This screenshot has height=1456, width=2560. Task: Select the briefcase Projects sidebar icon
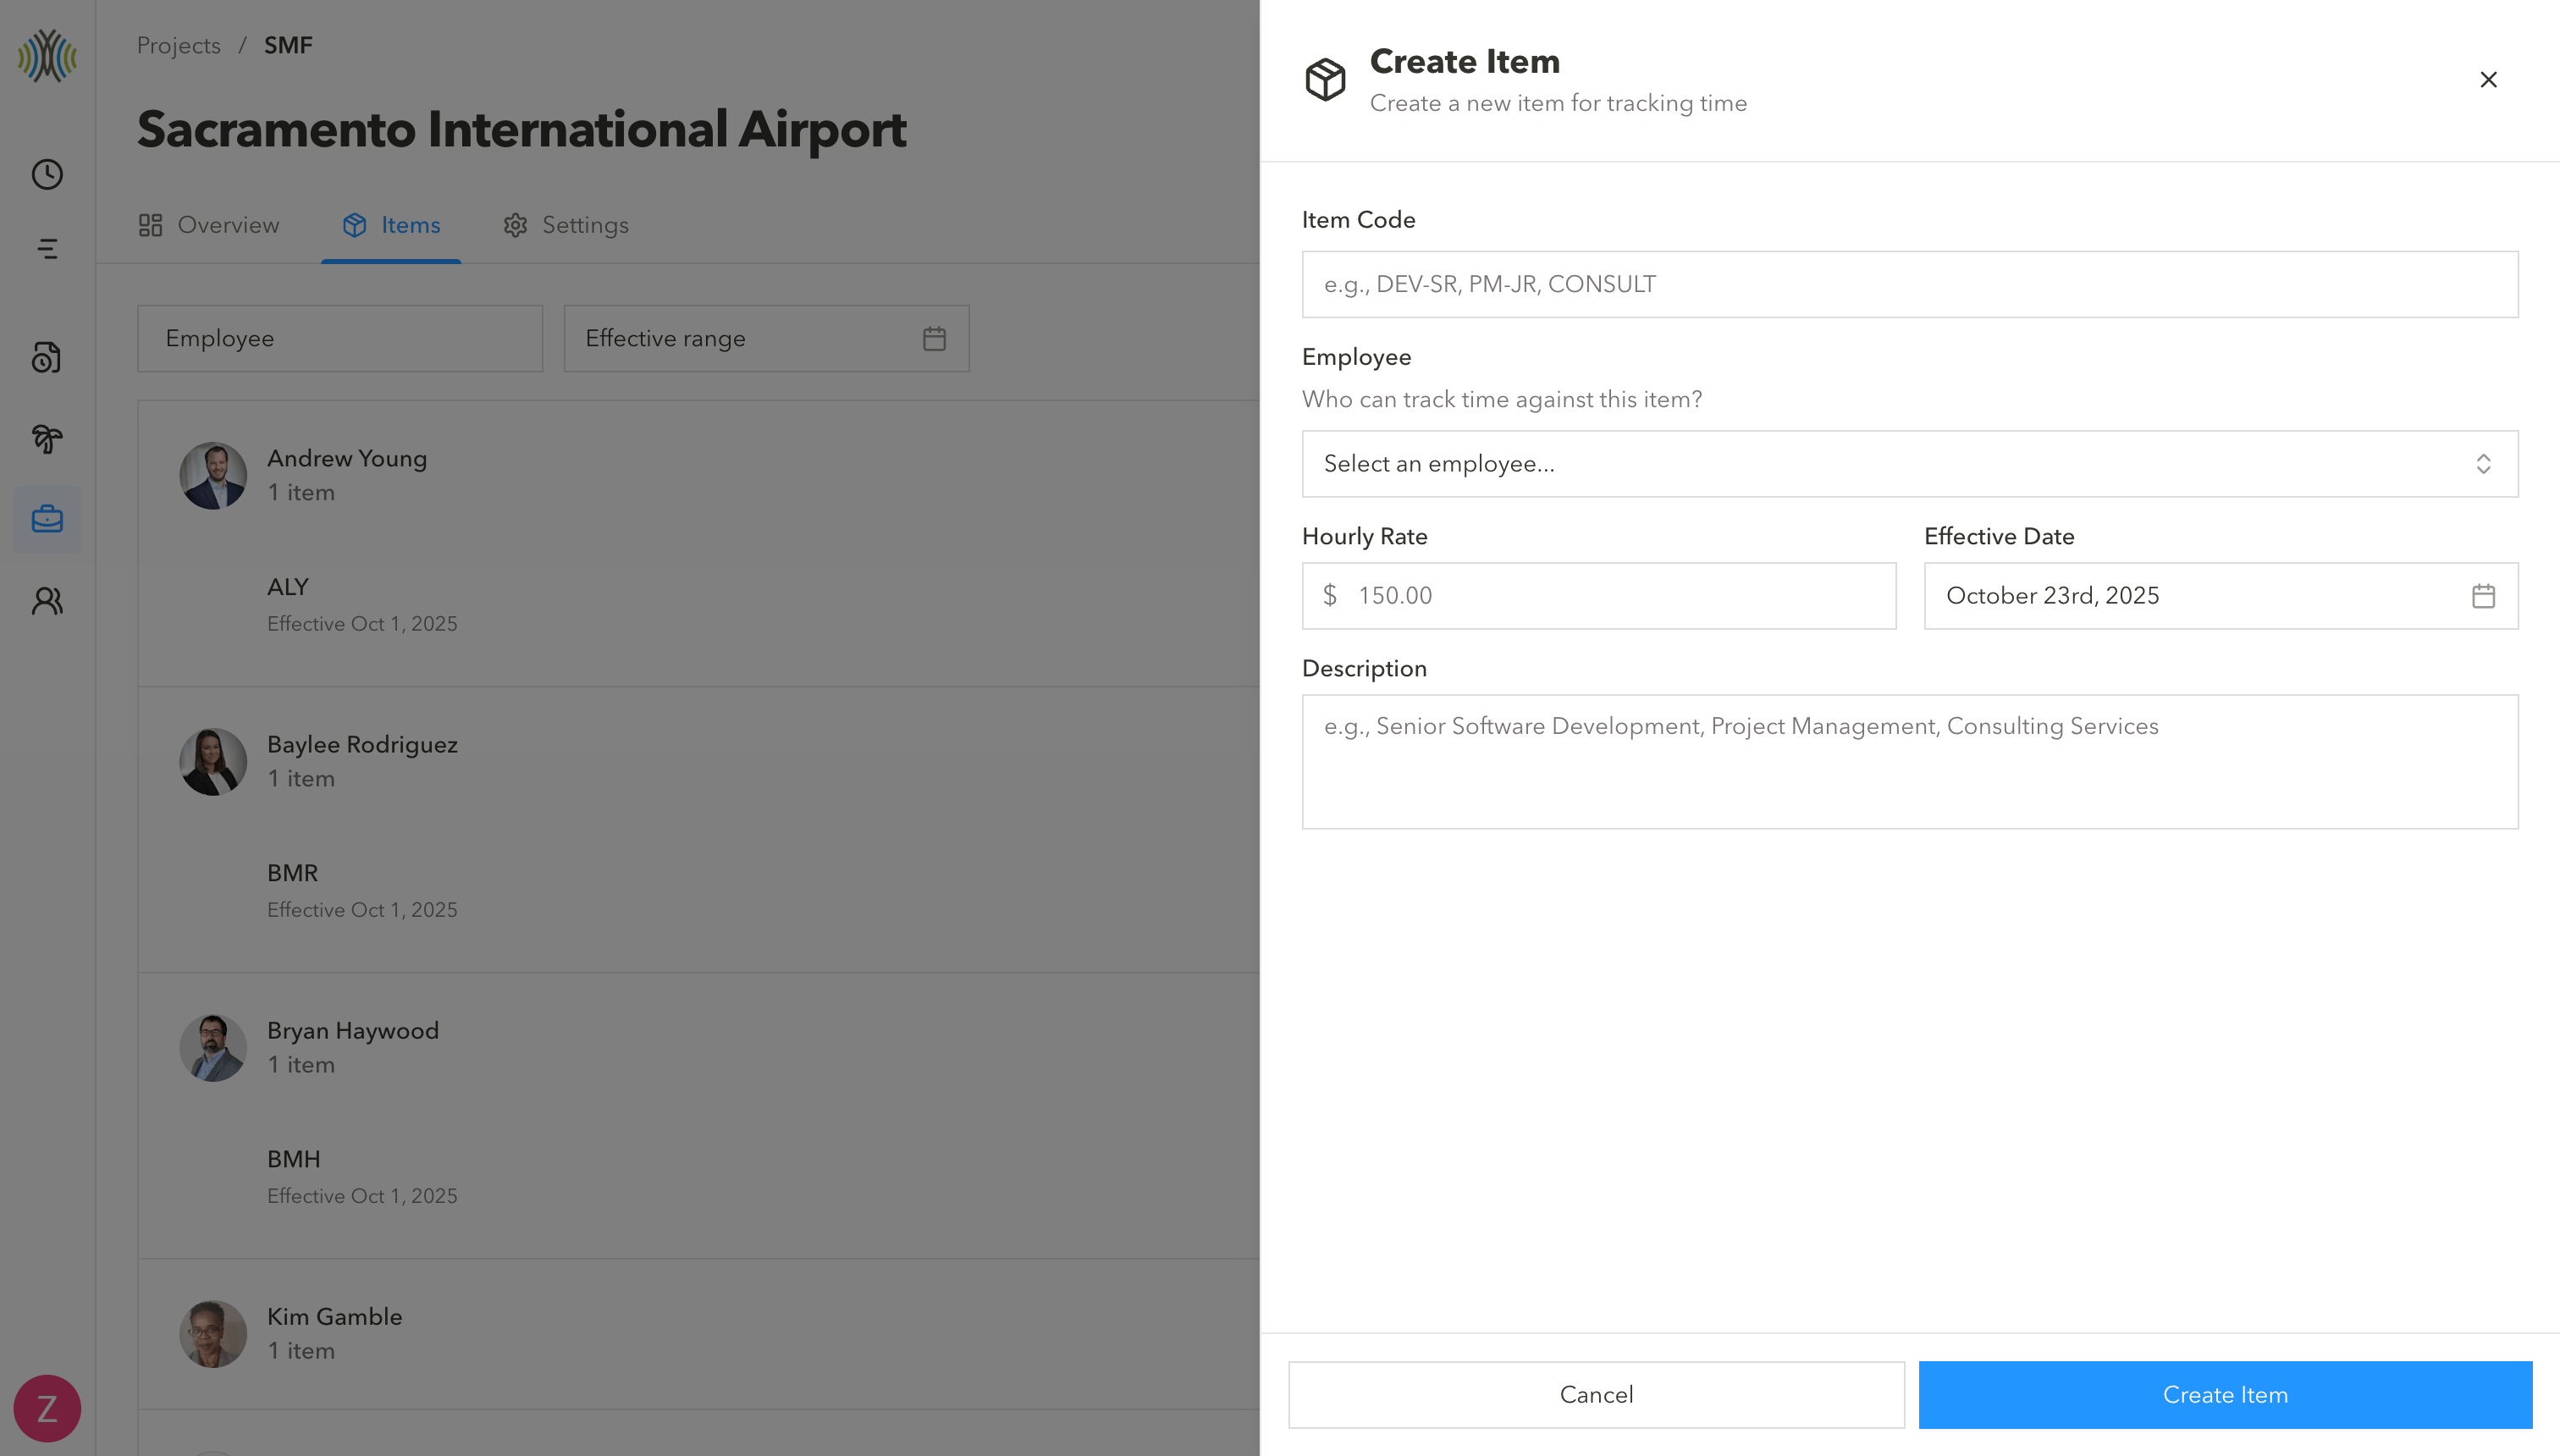point(47,519)
